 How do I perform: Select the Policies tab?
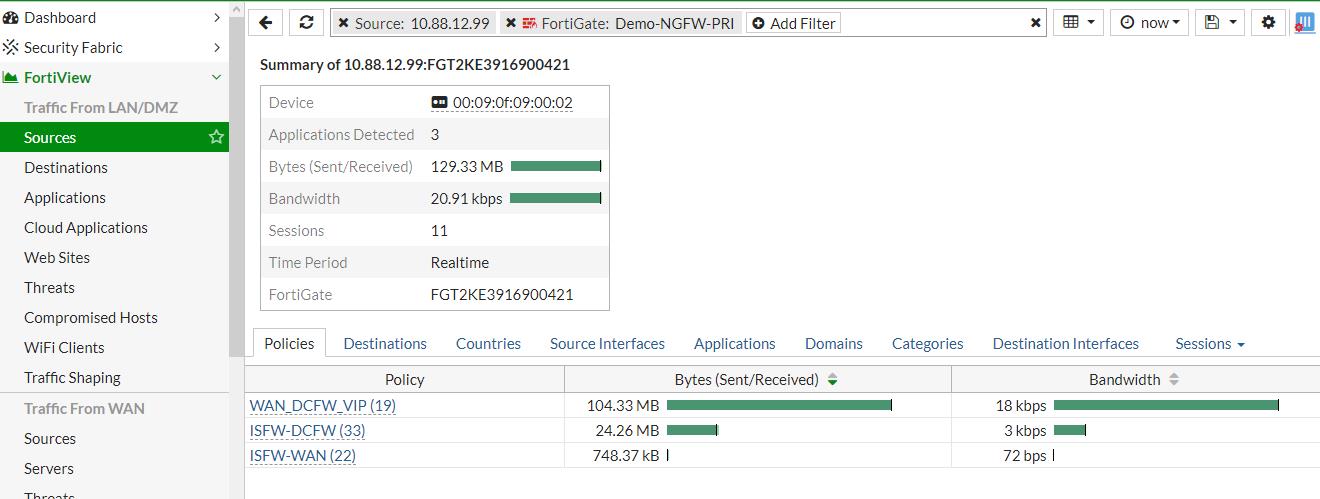[x=289, y=343]
